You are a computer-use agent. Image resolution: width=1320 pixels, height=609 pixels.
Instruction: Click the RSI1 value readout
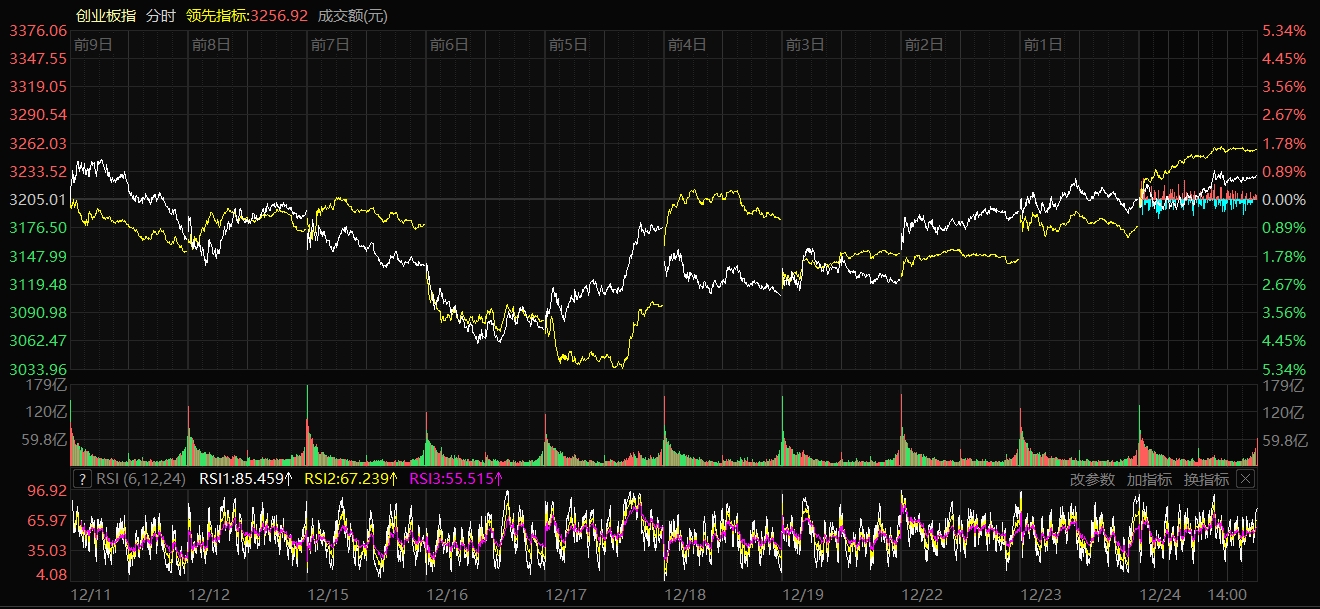coord(246,479)
